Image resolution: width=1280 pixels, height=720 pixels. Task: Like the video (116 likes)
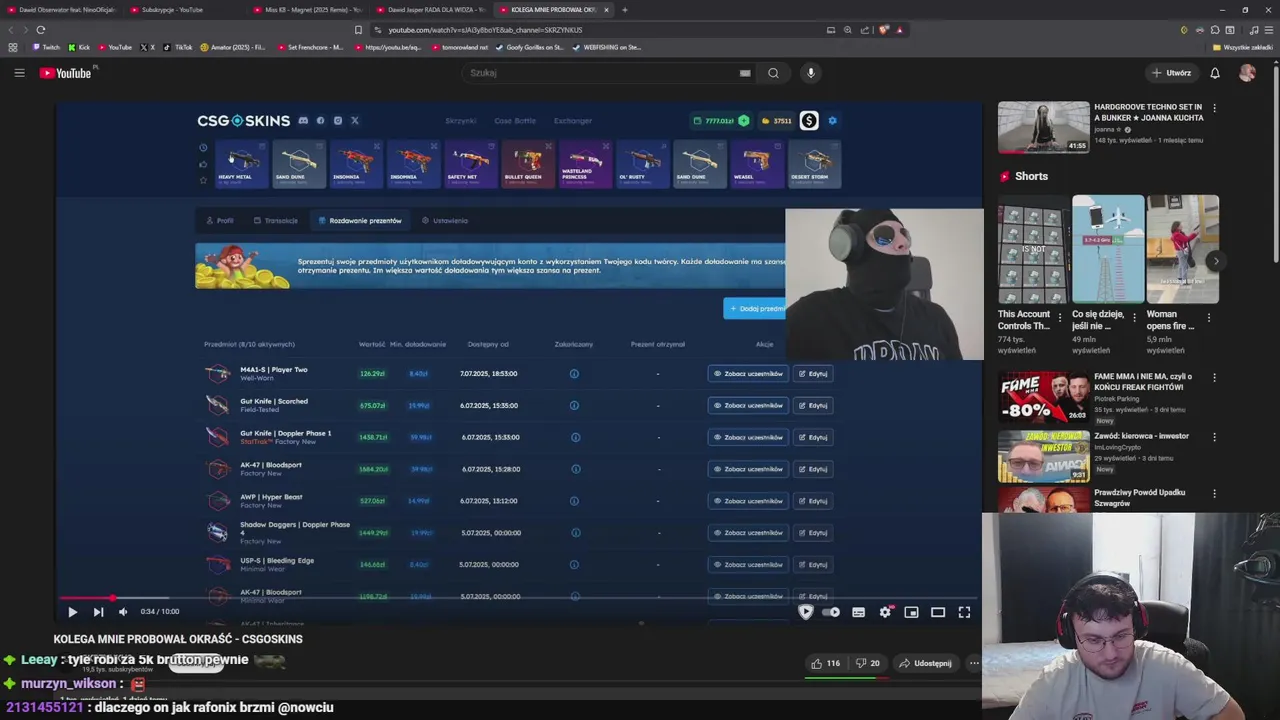pos(825,663)
